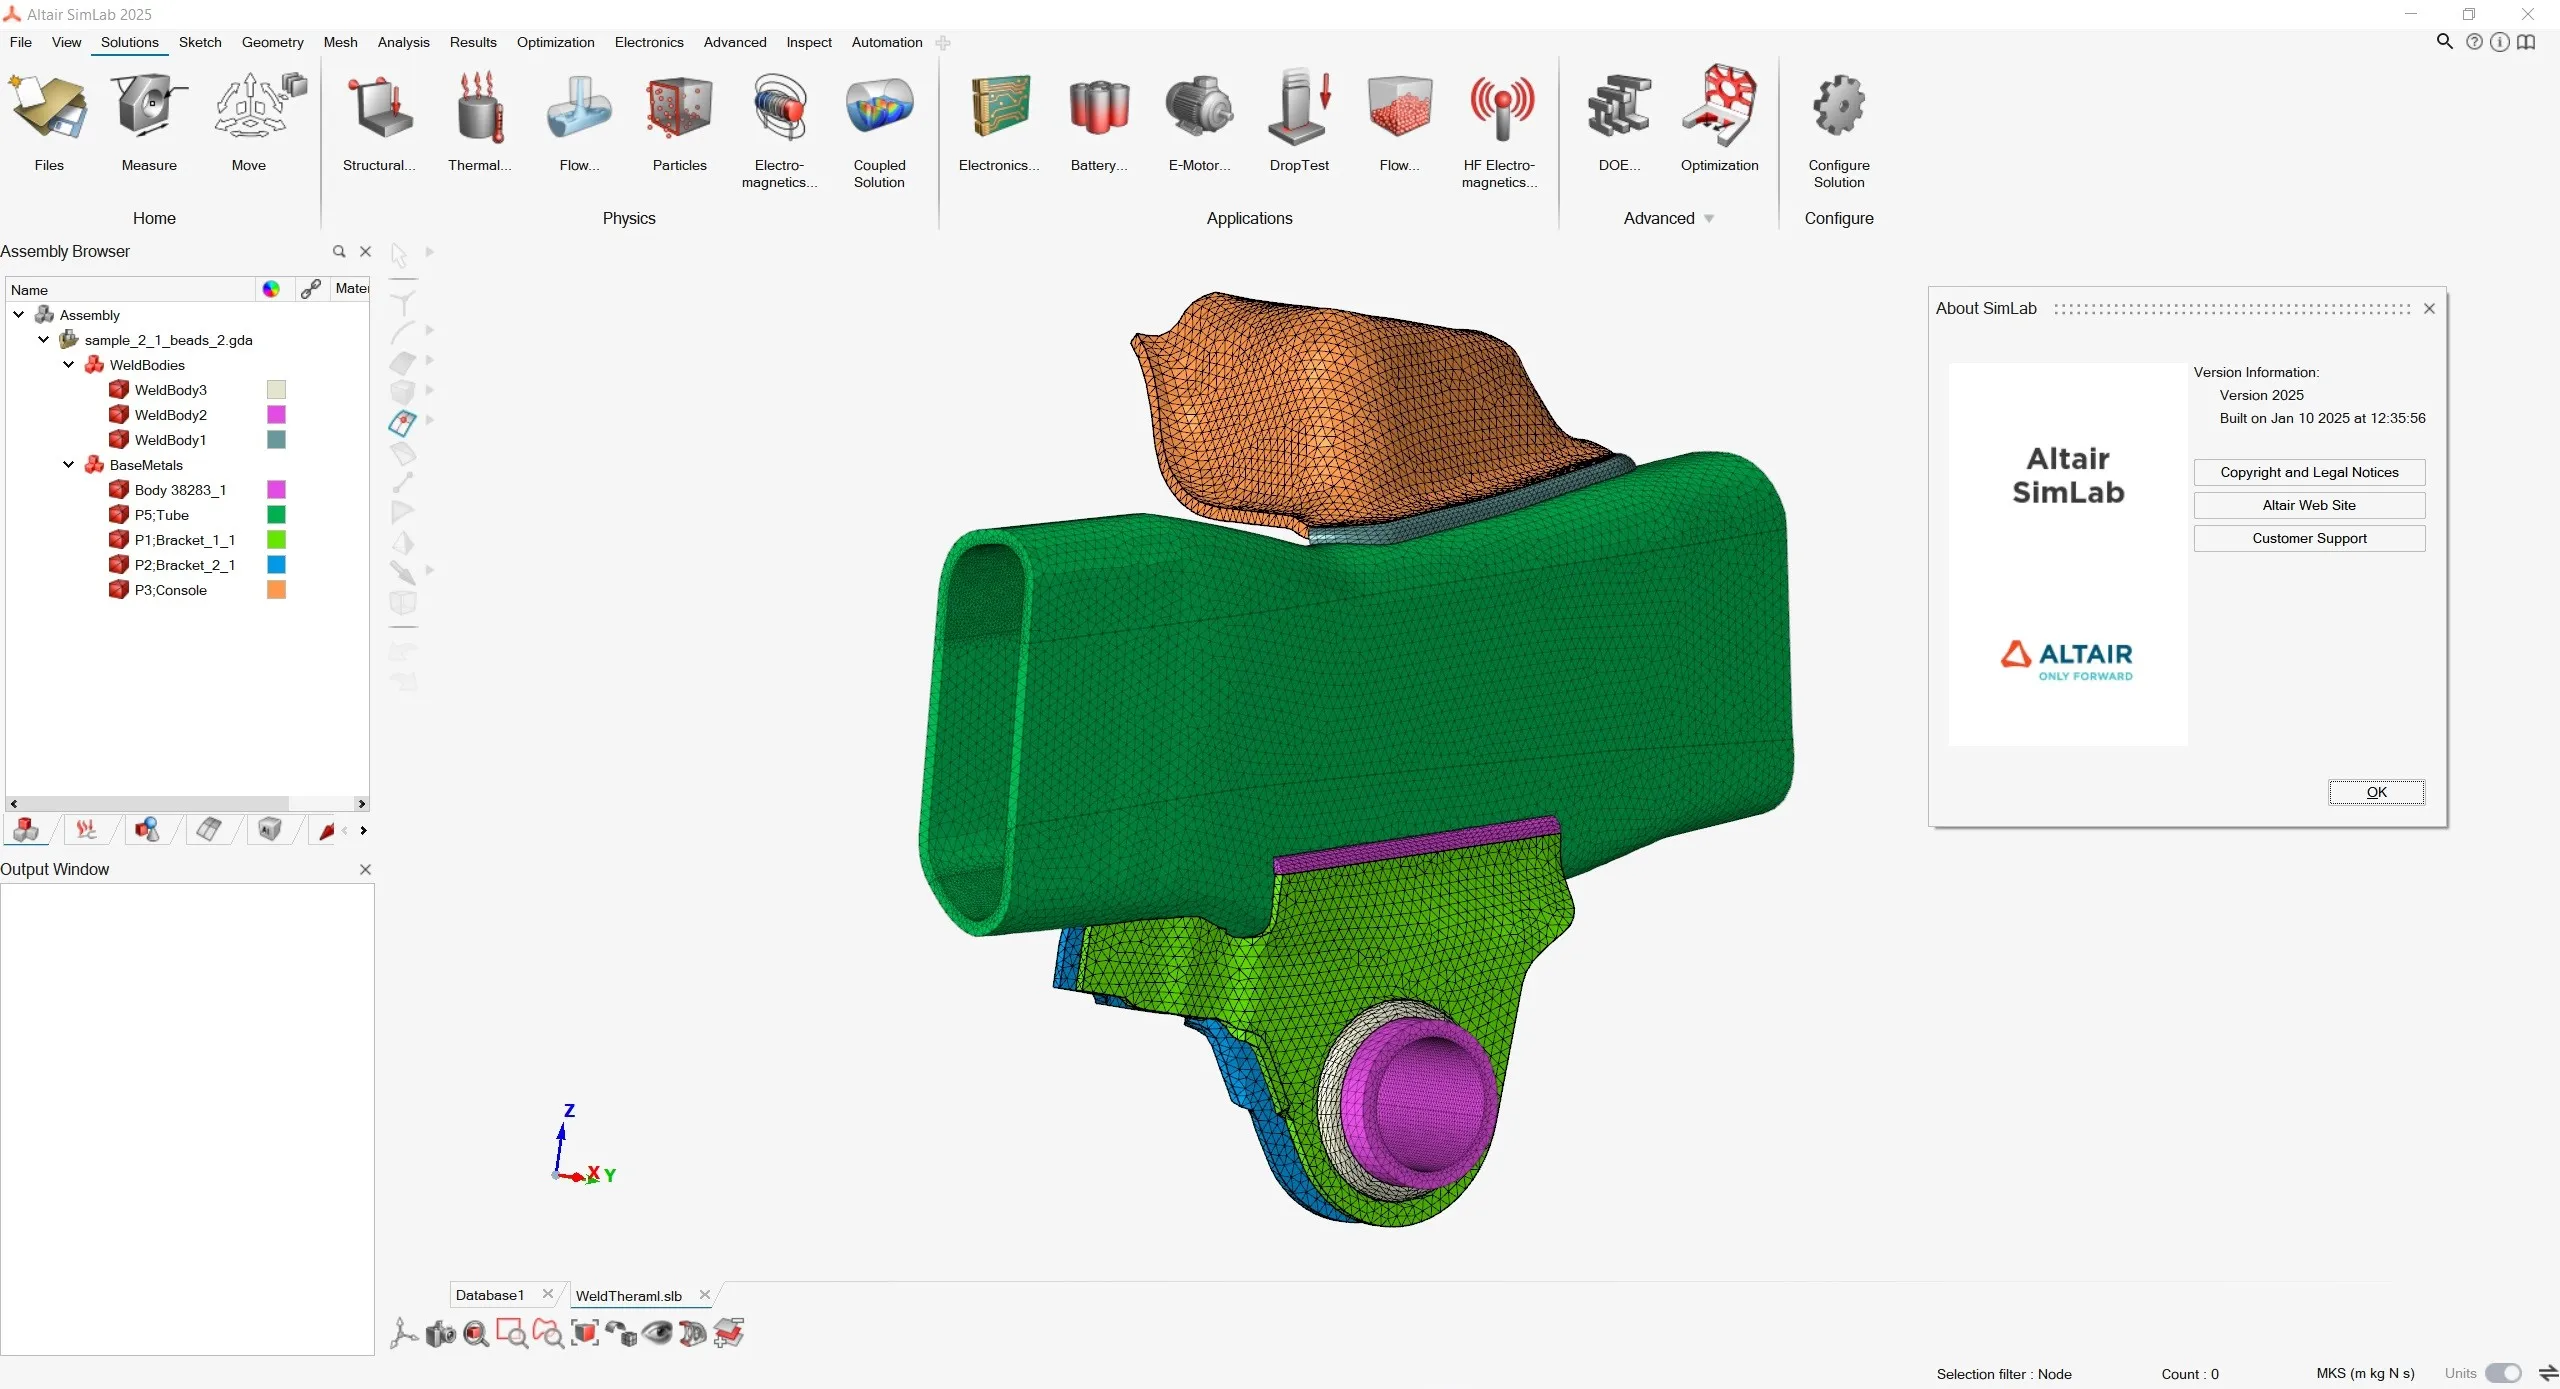The width and height of the screenshot is (2560, 1389).
Task: Click the Optimization ribbon icon
Action: (1719, 120)
